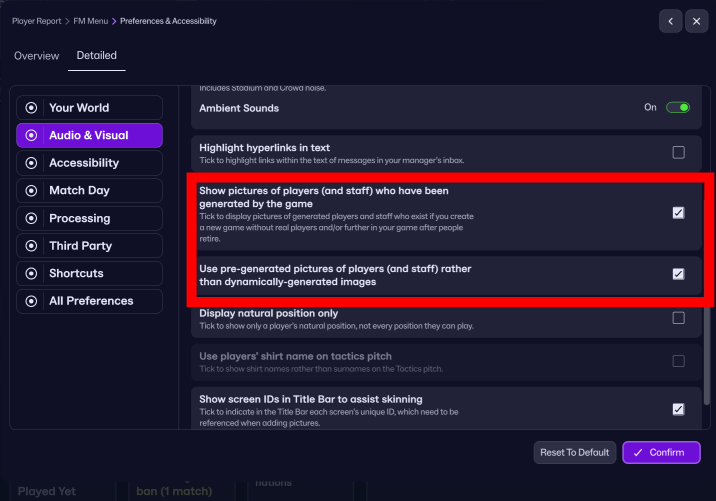Click the Processing sidebar icon
716x501 pixels.
31,218
